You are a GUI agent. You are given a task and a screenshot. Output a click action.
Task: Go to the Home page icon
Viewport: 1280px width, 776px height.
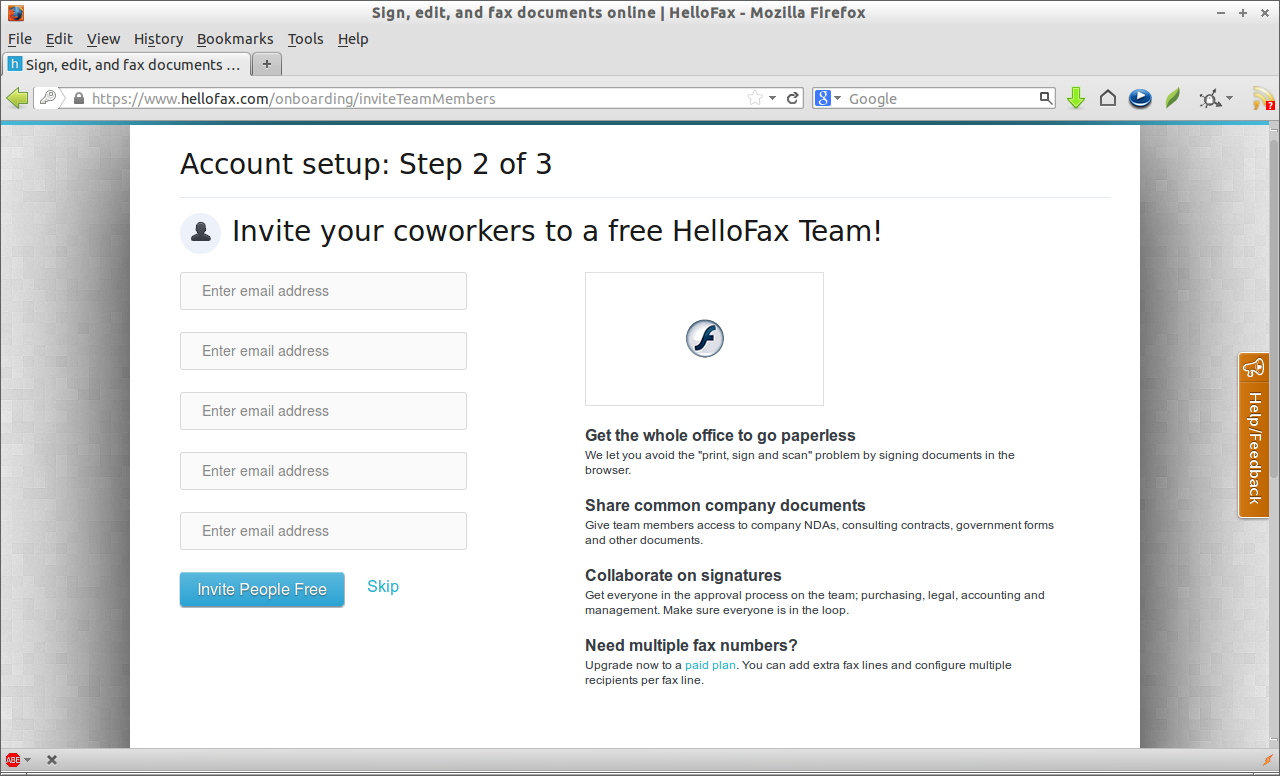pos(1108,98)
